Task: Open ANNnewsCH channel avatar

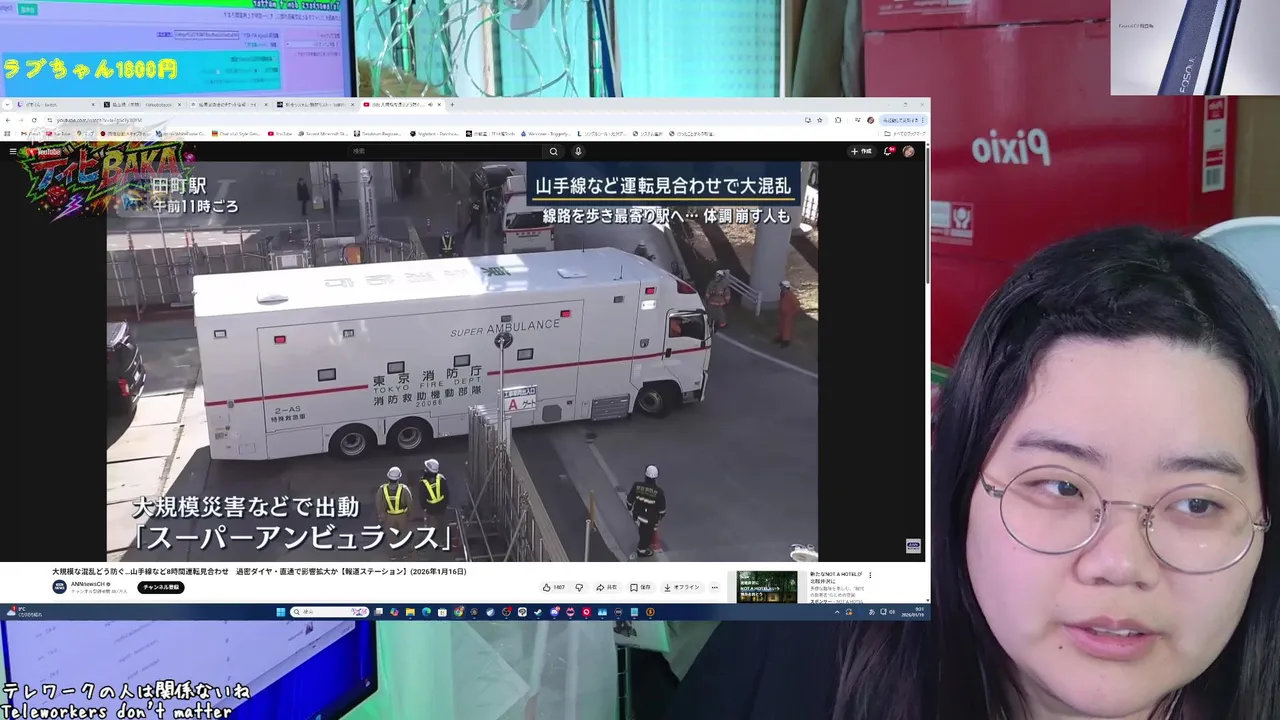Action: (59, 587)
